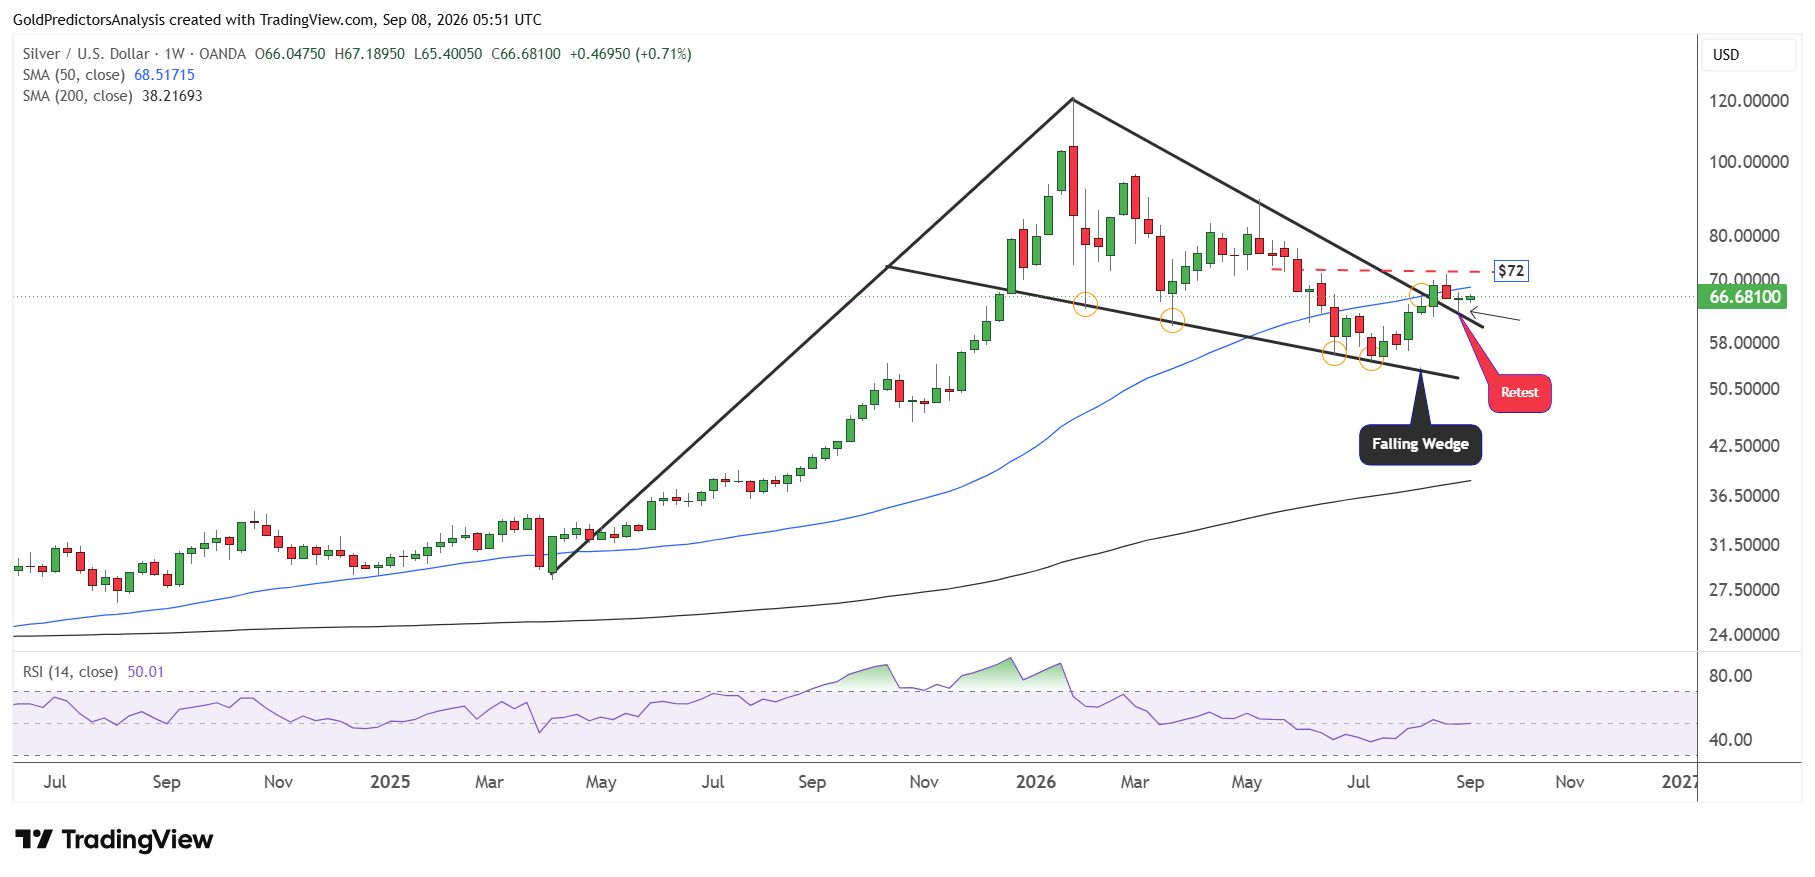Click the open value O66.04750 in header
The height and width of the screenshot is (877, 1815).
(290, 54)
